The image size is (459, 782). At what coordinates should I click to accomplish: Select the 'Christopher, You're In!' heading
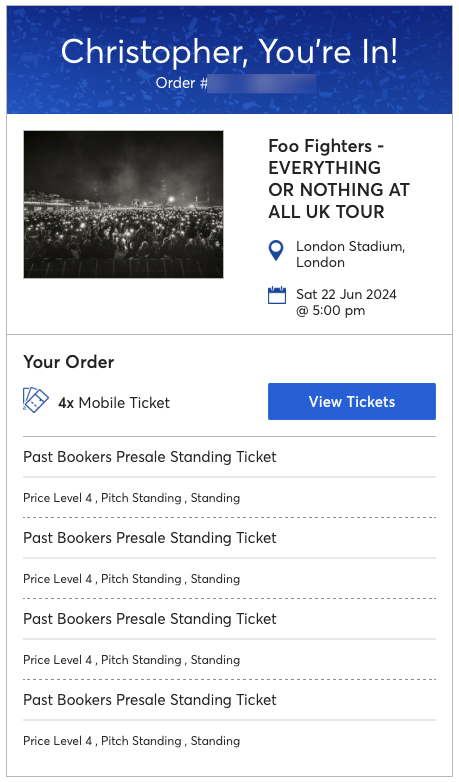230,51
